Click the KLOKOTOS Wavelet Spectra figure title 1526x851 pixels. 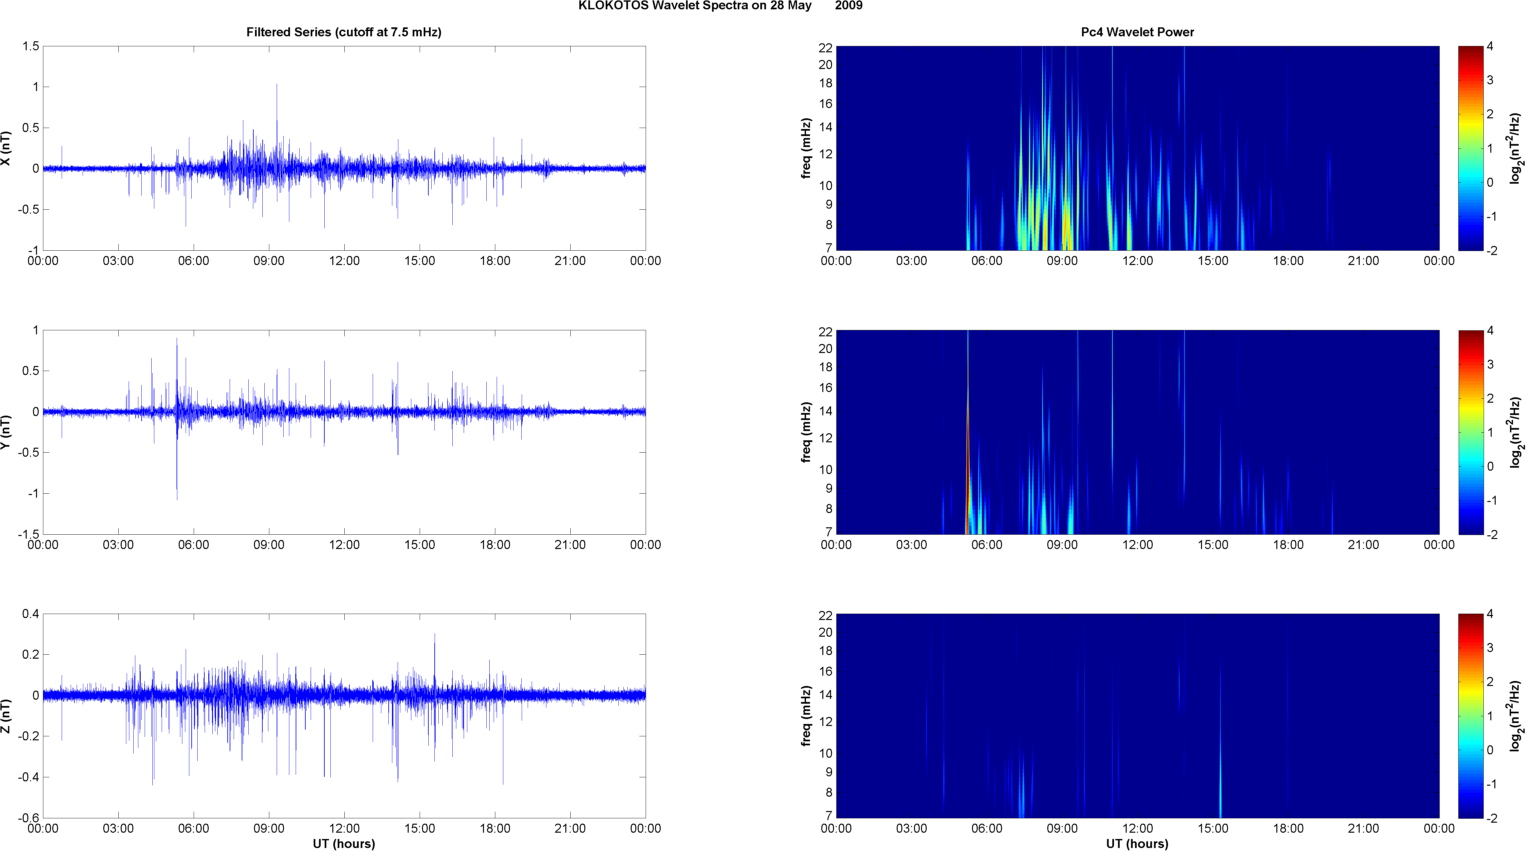[x=720, y=6]
